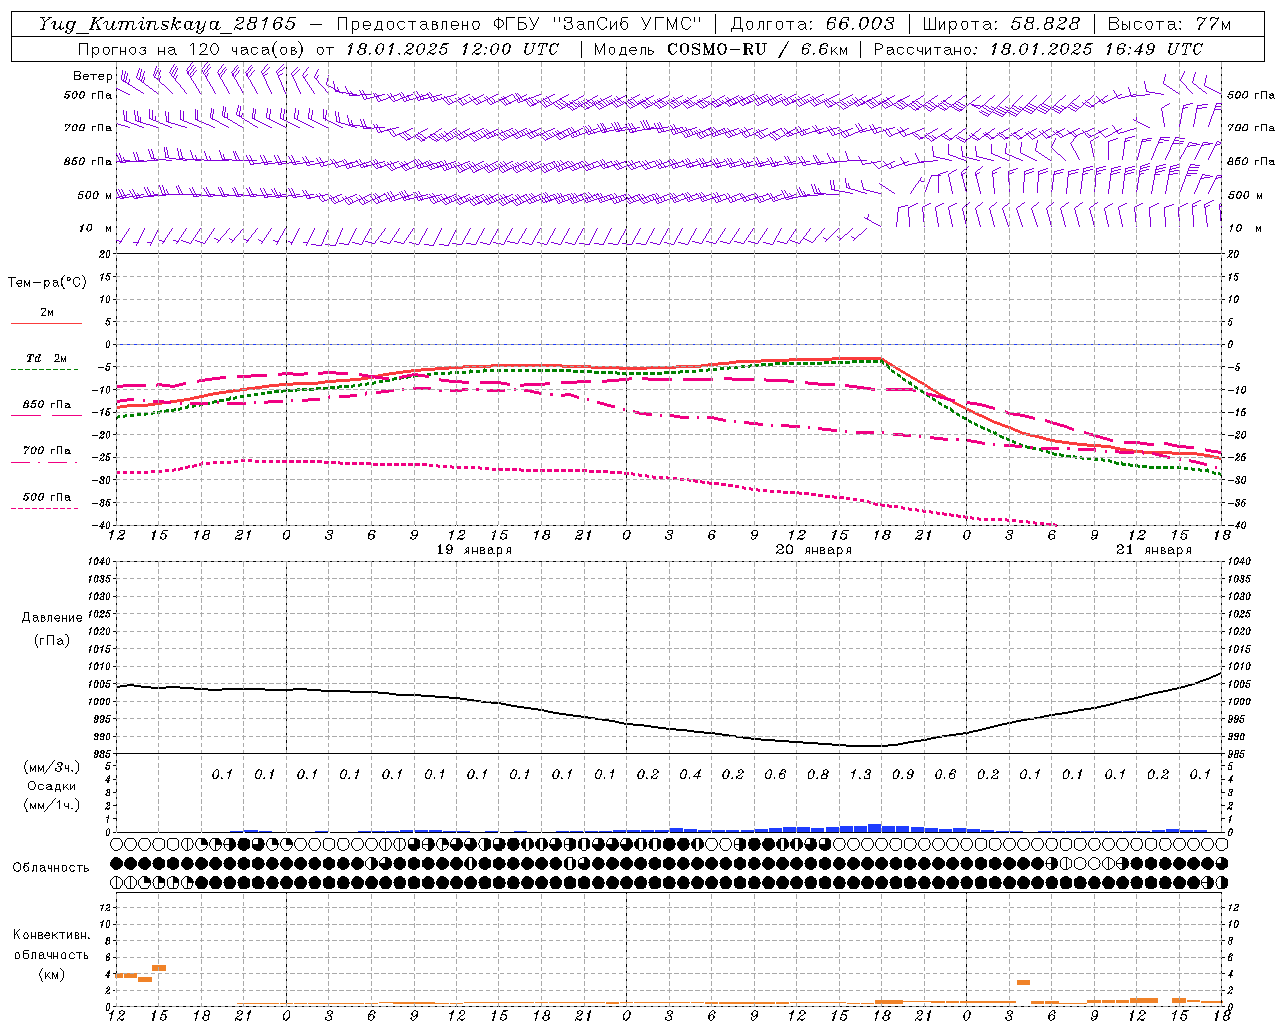The width and height of the screenshot is (1280, 1024).
Task: Click the precipitation value 0.9
Action: pos(903,774)
